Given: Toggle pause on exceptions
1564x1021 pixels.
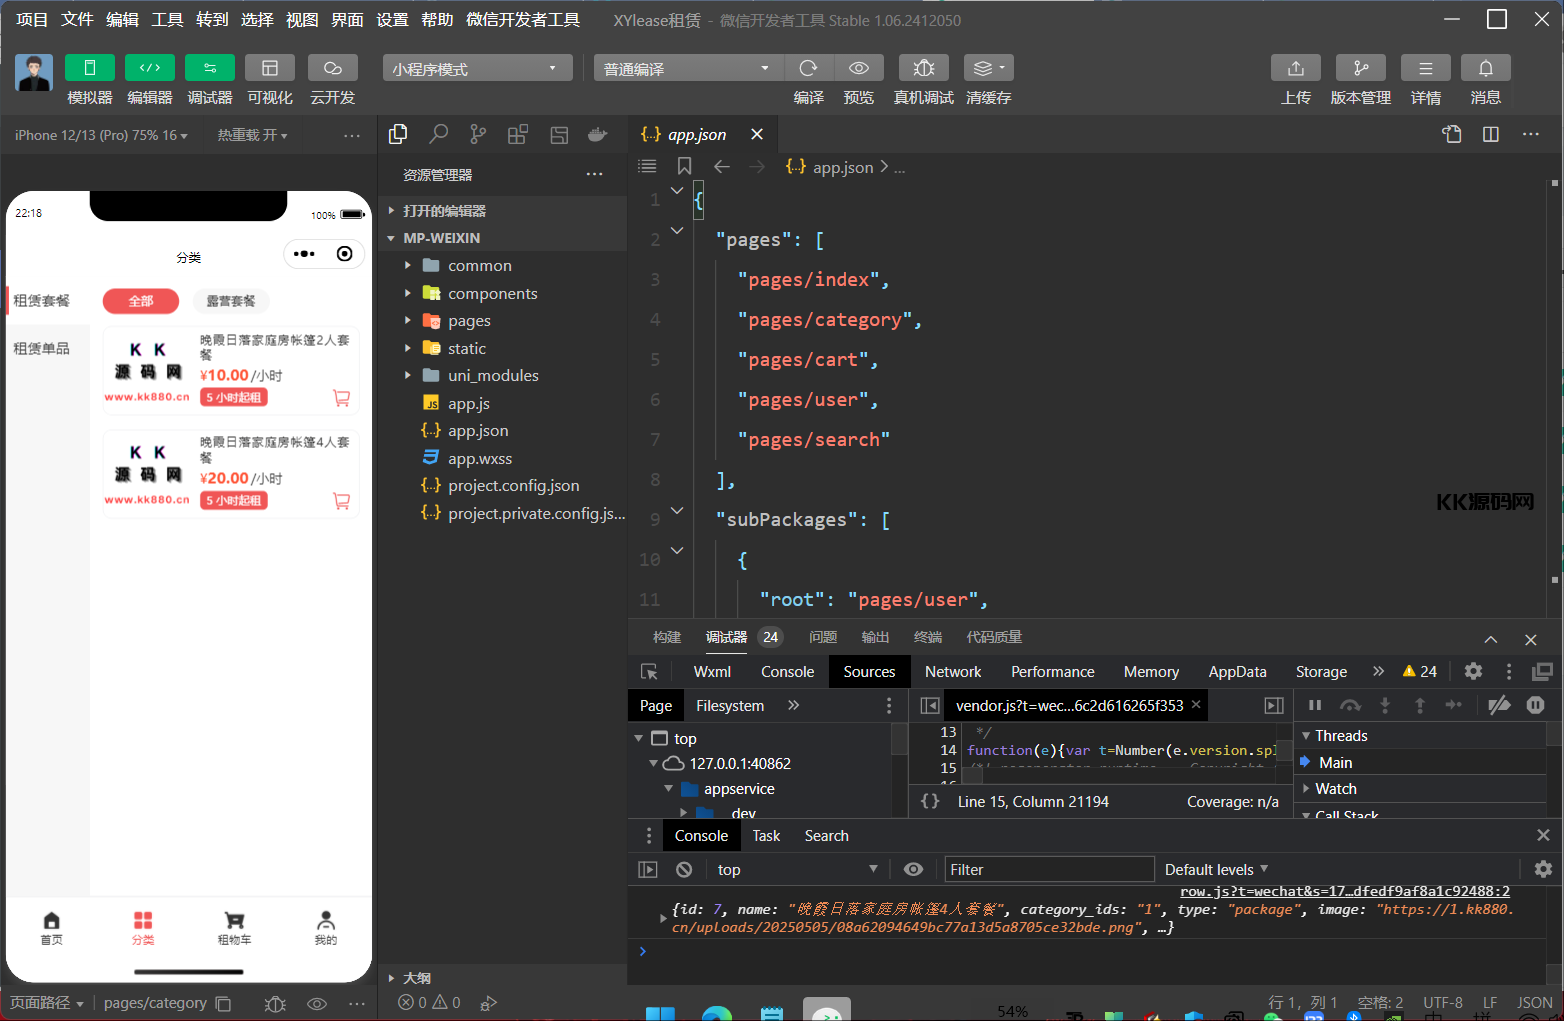Looking at the screenshot, I should (1535, 705).
